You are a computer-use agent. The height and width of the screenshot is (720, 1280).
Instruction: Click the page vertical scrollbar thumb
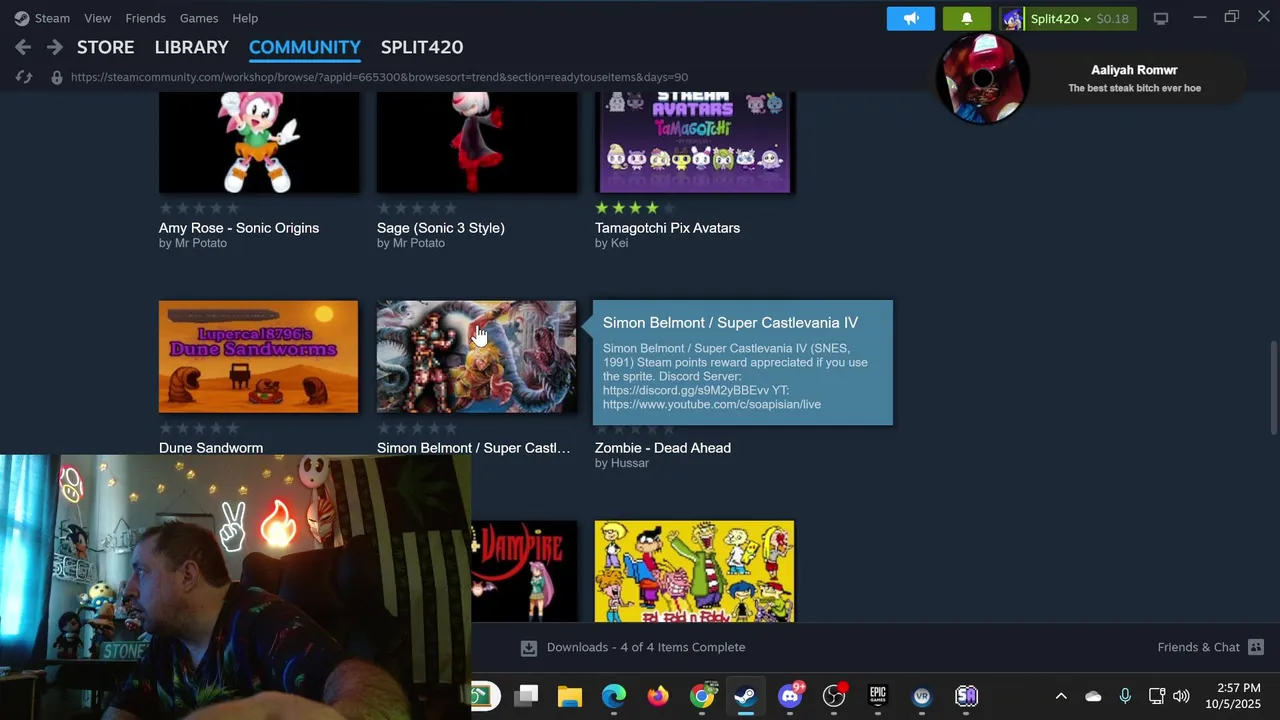tap(1273, 387)
